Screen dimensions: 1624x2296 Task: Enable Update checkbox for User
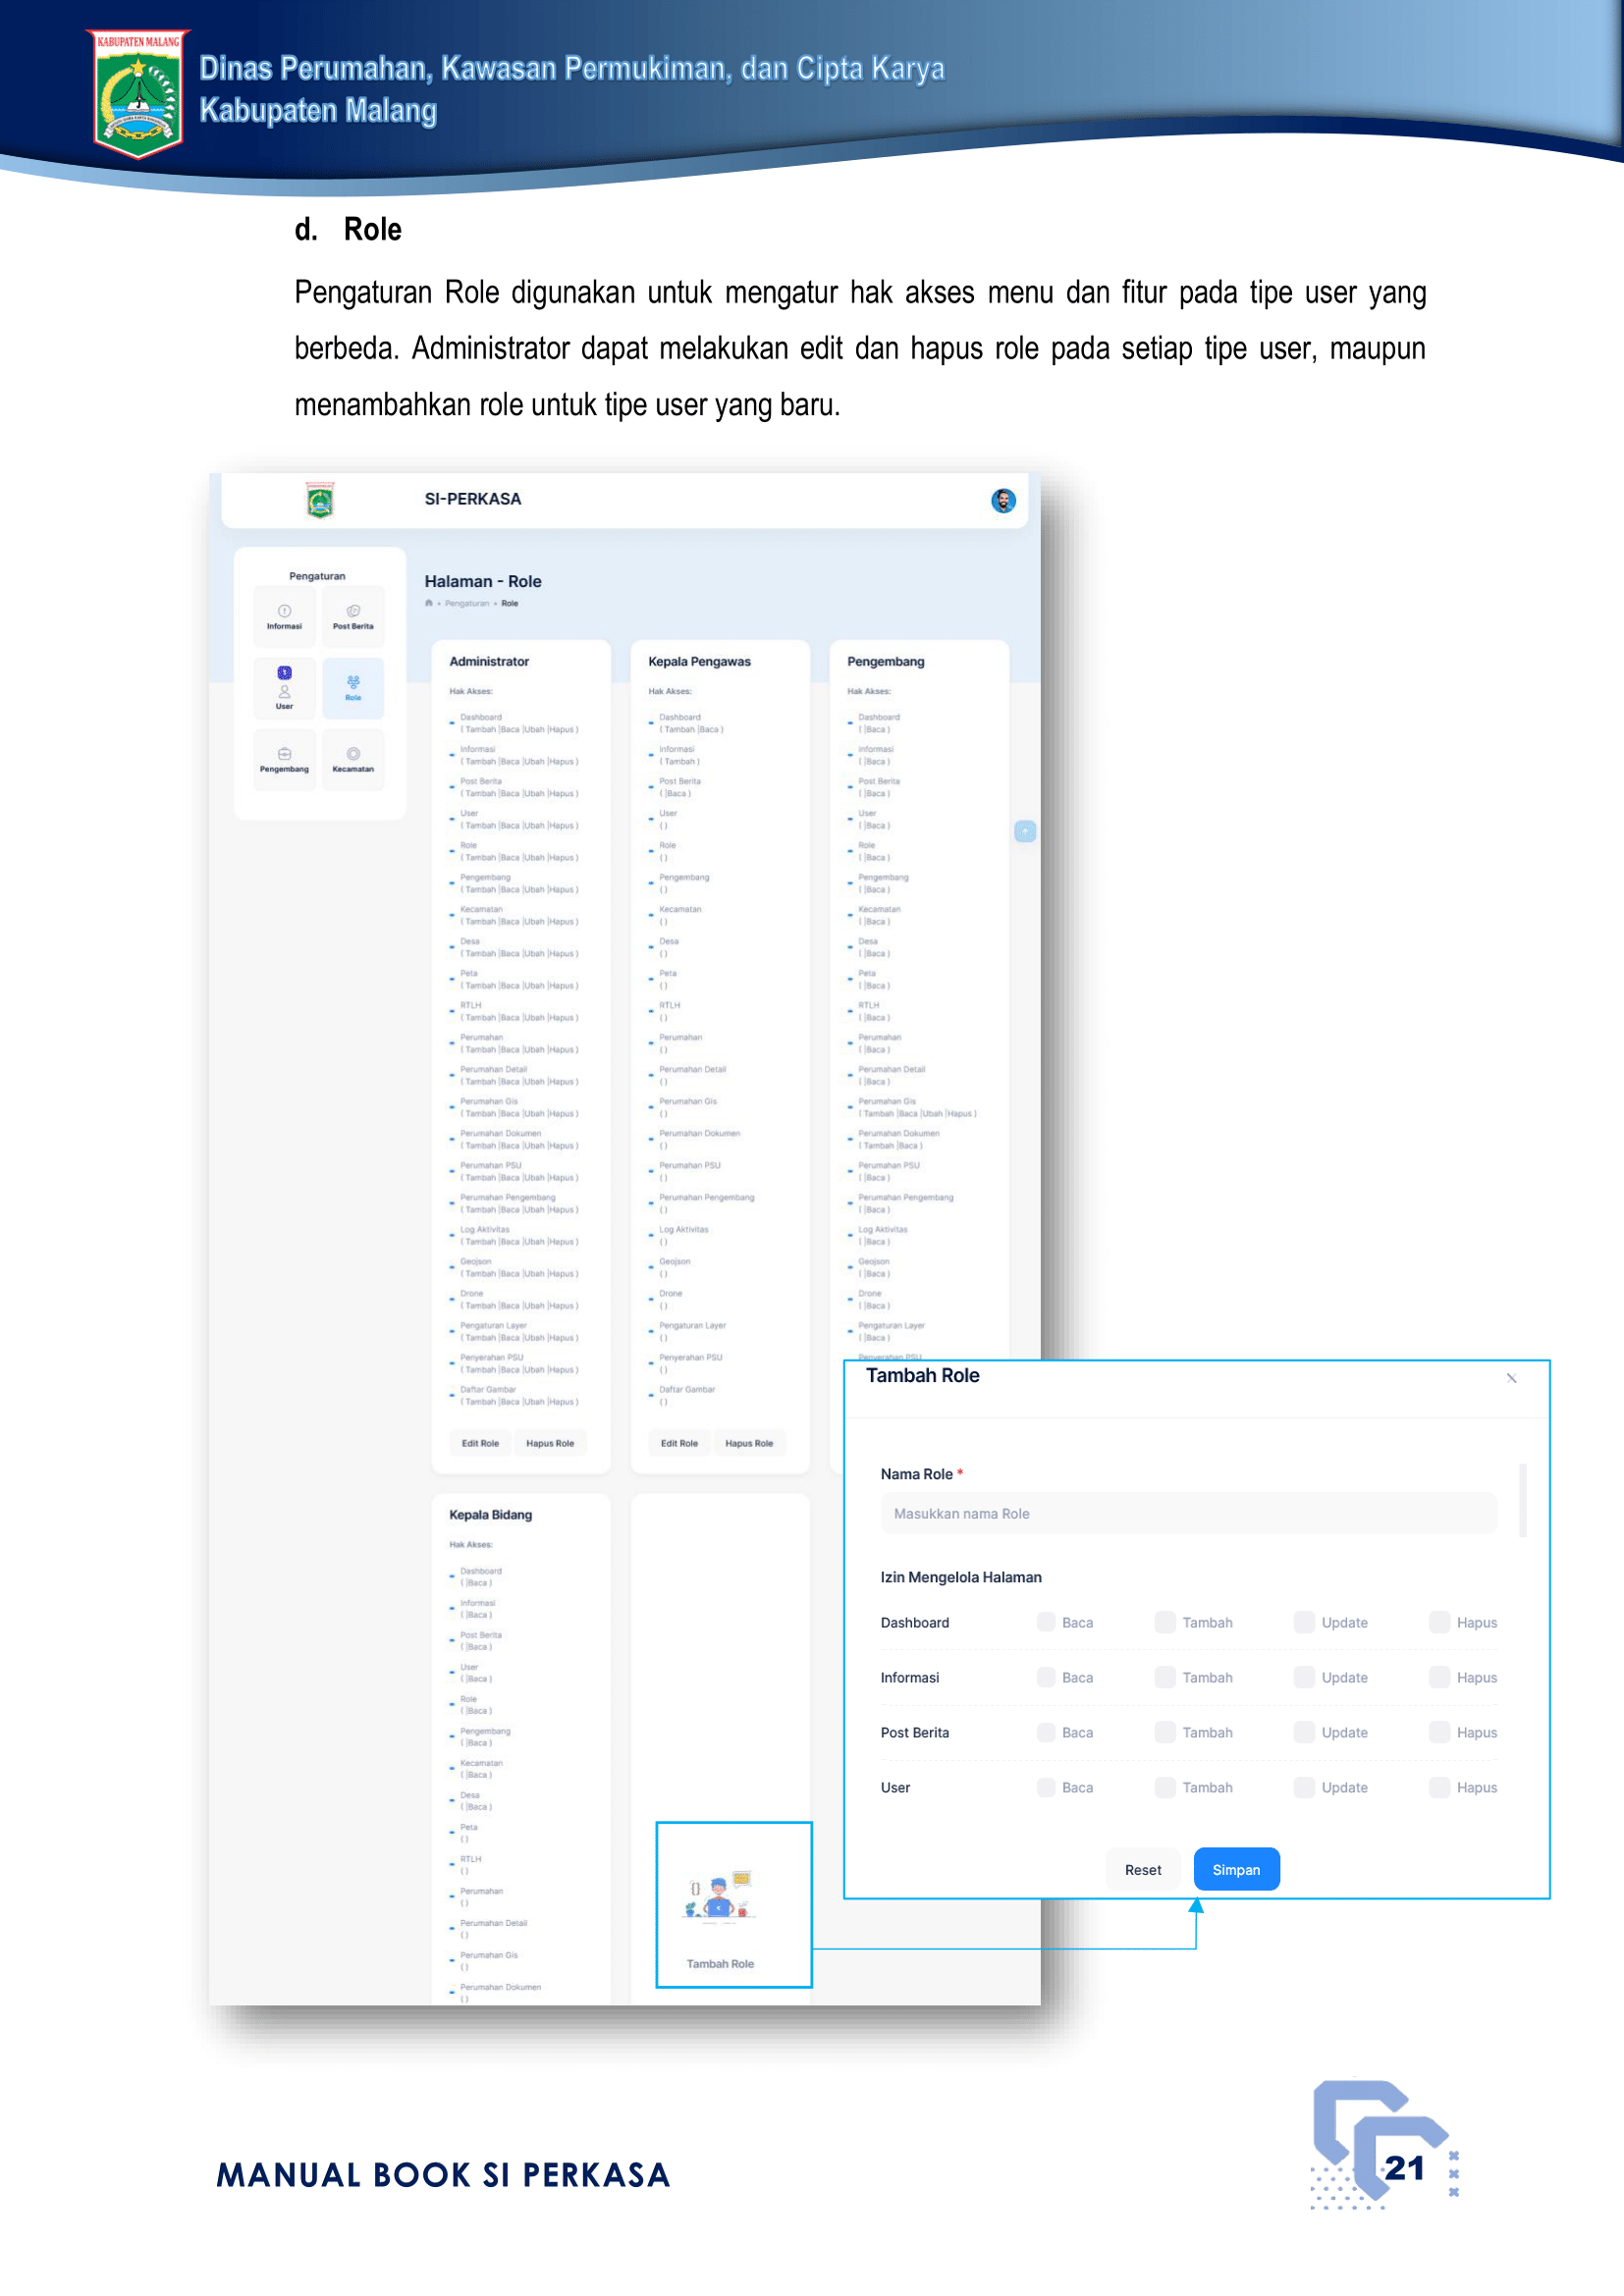click(1304, 1787)
